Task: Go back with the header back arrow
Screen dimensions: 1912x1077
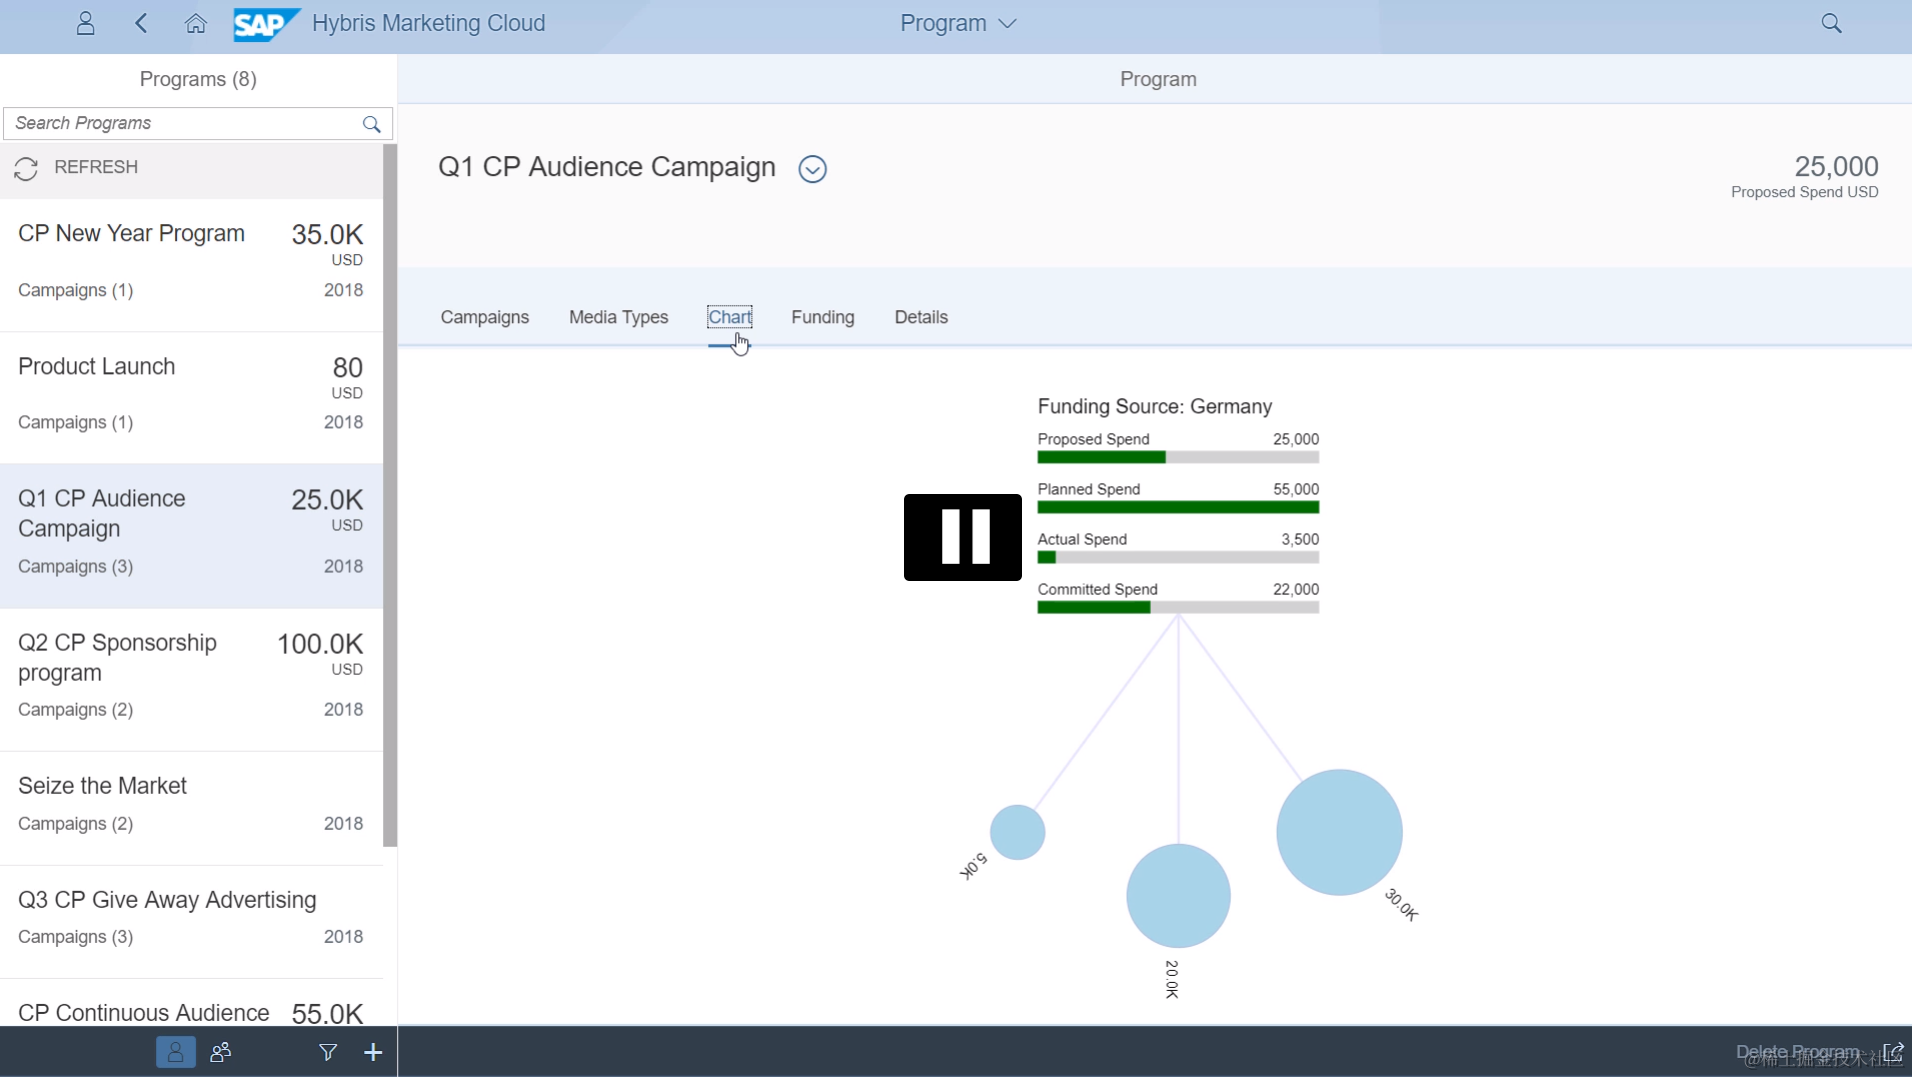Action: pos(141,23)
